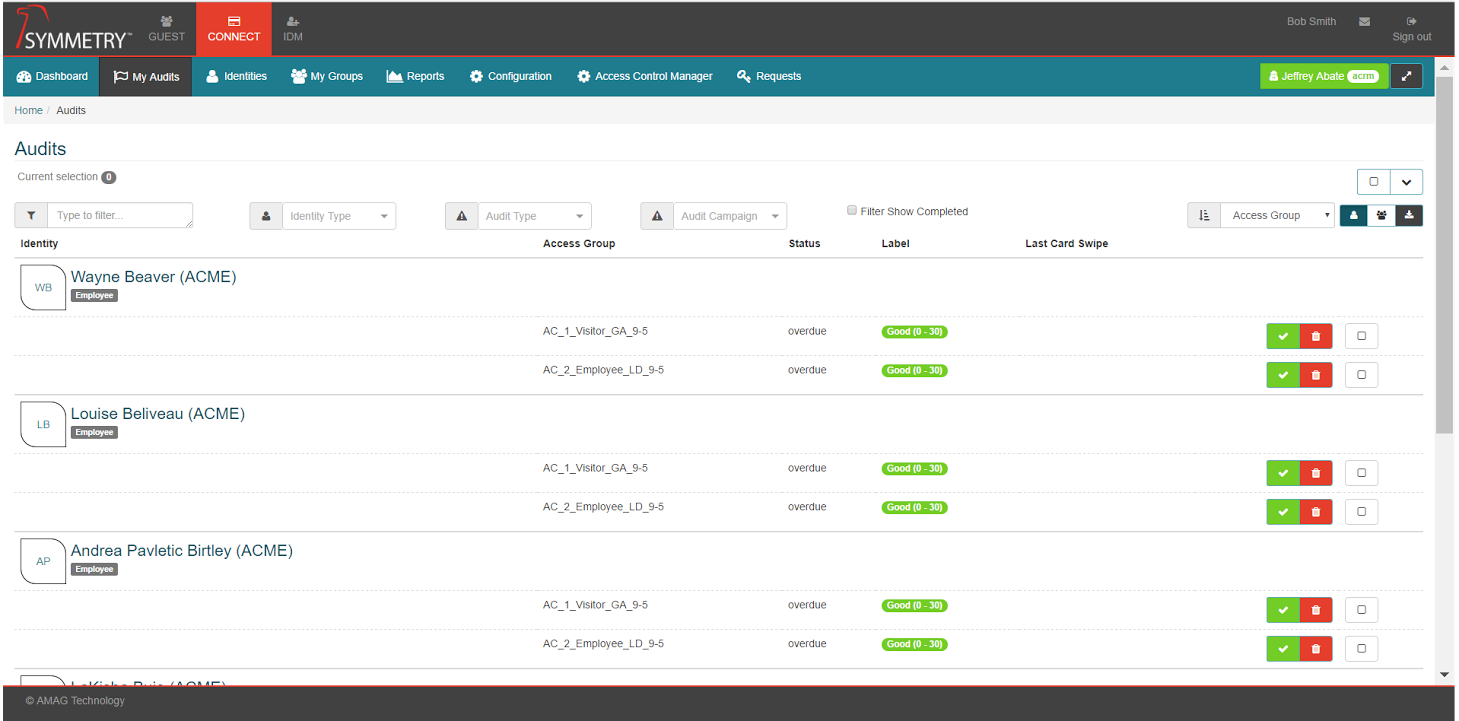Viewport: 1459px width, 721px height.
Task: Click Sign out
Action: [1411, 29]
